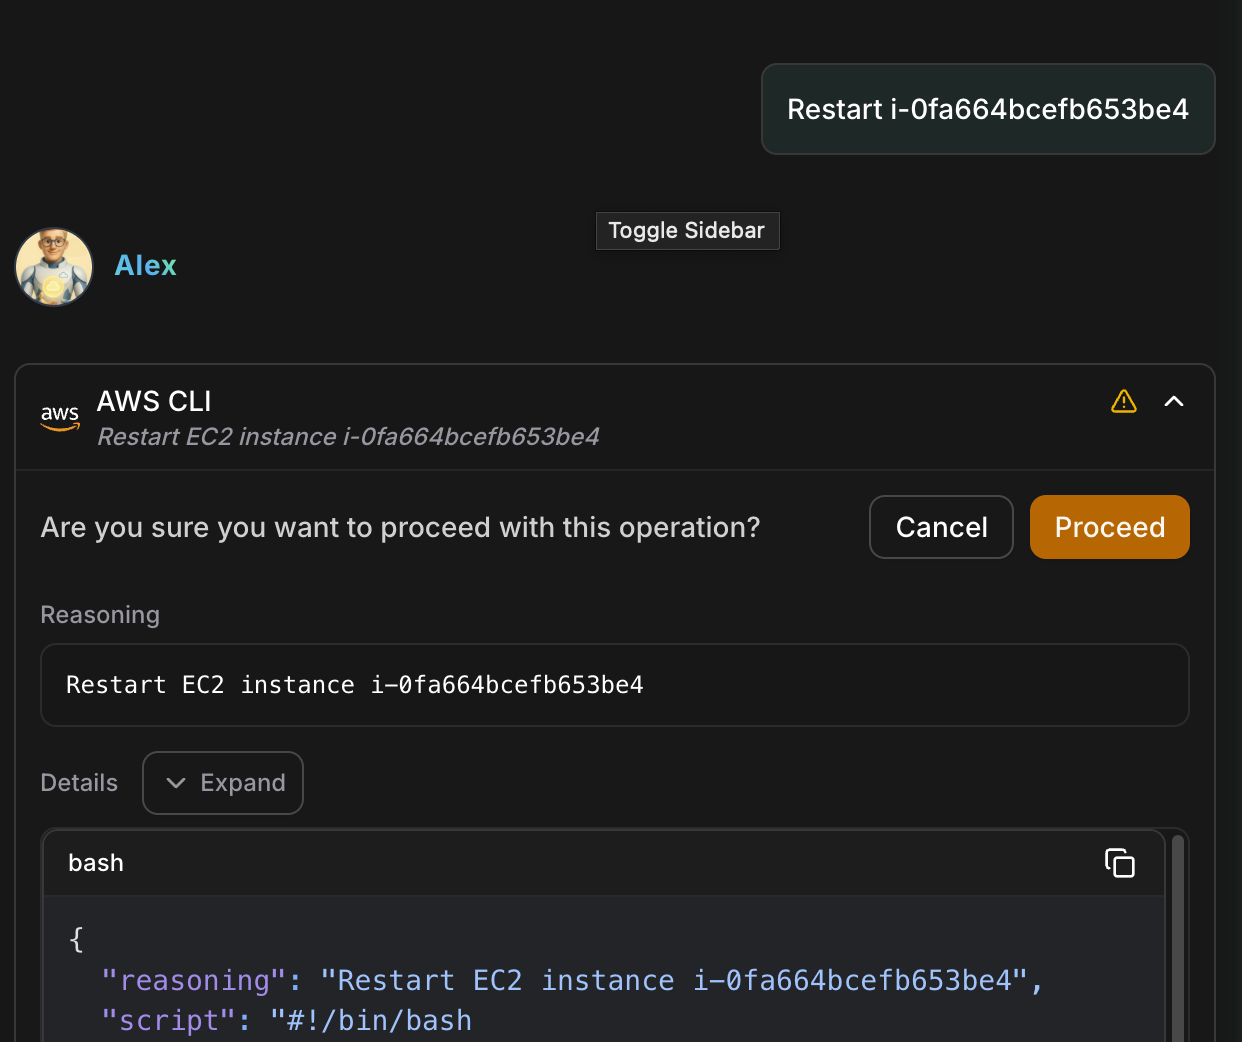
Task: Click Alex's avatar picture
Action: coord(54,267)
